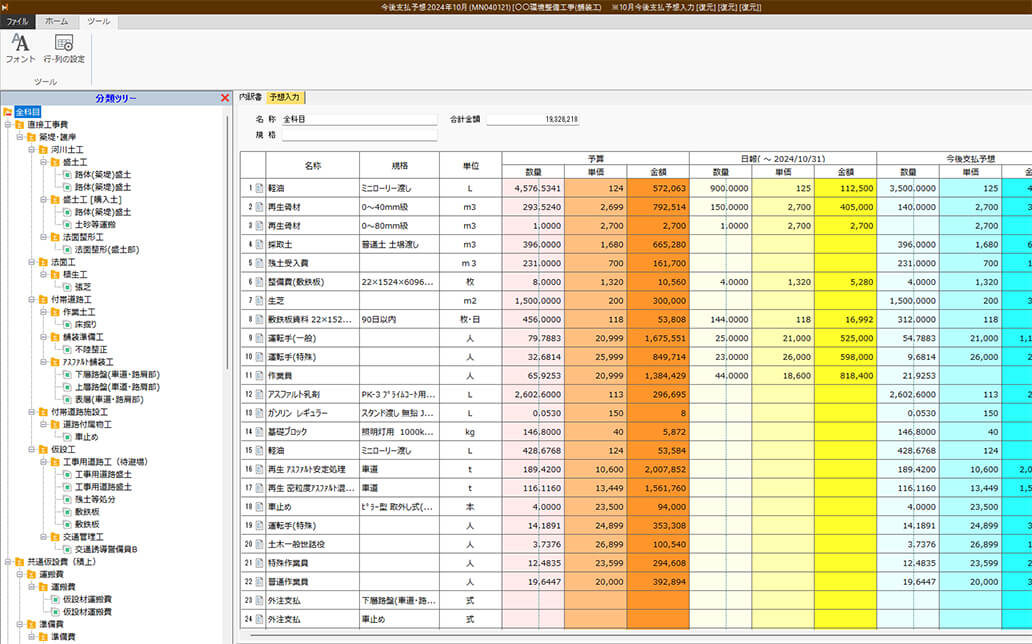Click document icon on the 採取土 row
1032x644 pixels.
tap(258, 244)
